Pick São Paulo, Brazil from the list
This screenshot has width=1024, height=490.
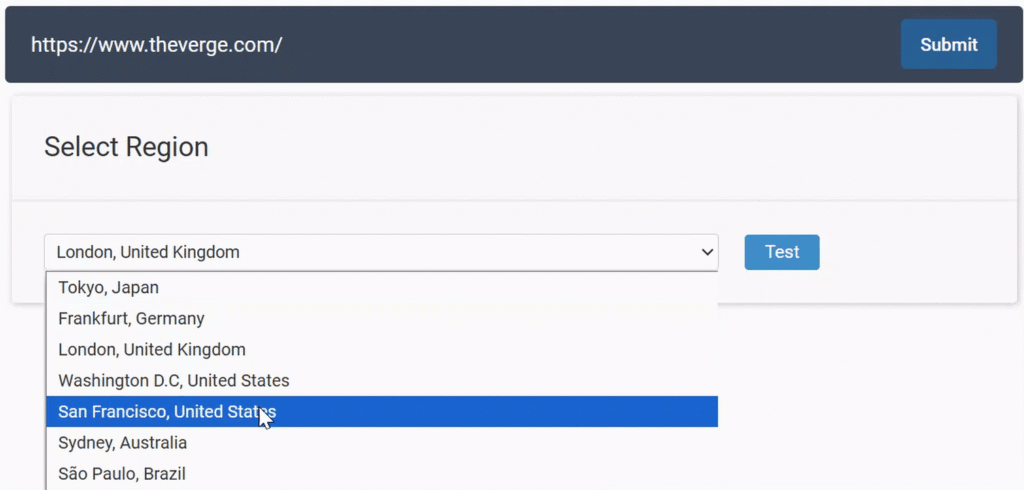122,474
